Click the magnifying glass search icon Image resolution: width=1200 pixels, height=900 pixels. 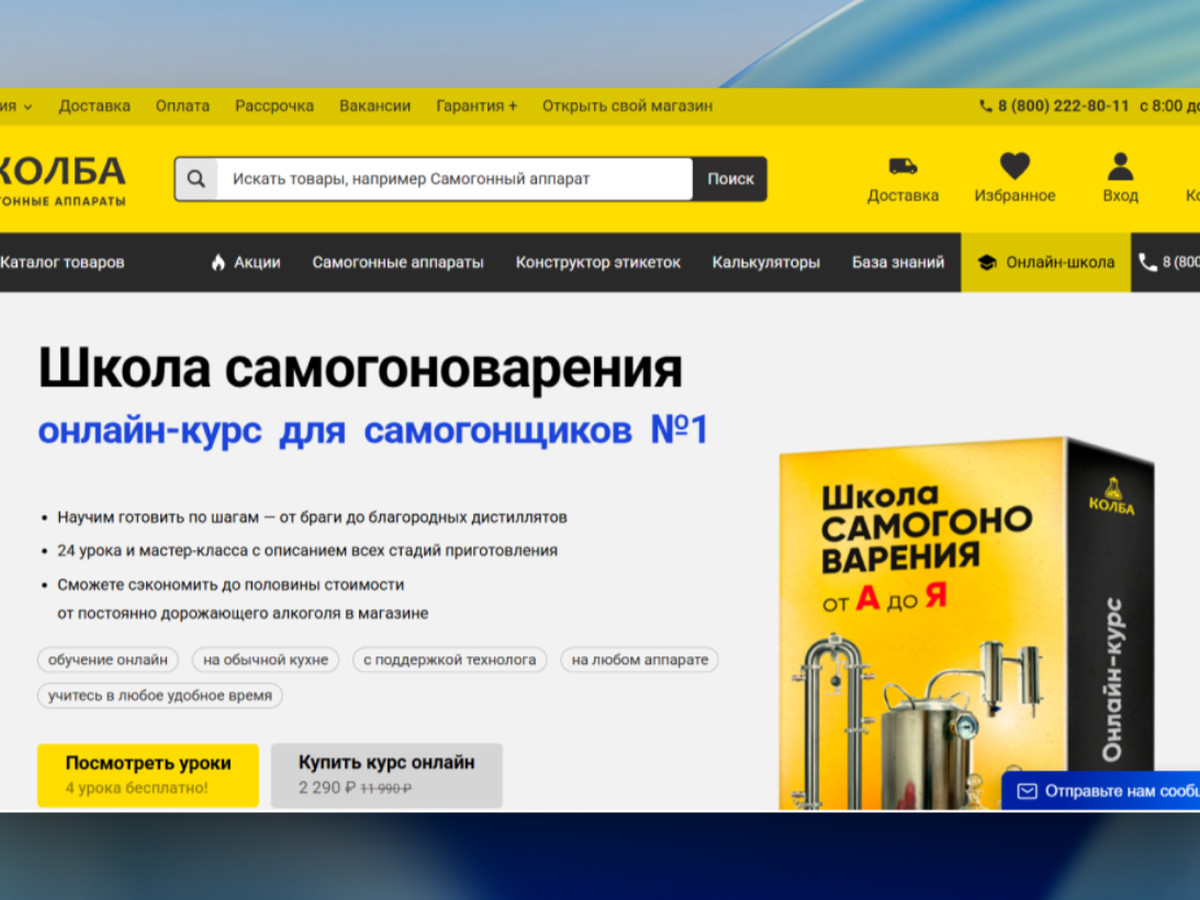(x=196, y=179)
